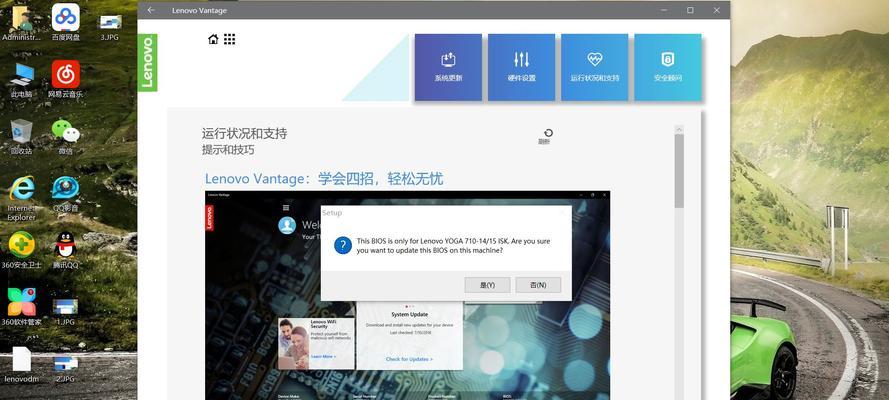Click the Lenovo Vantage window title text
The image size is (889, 400).
(199, 10)
